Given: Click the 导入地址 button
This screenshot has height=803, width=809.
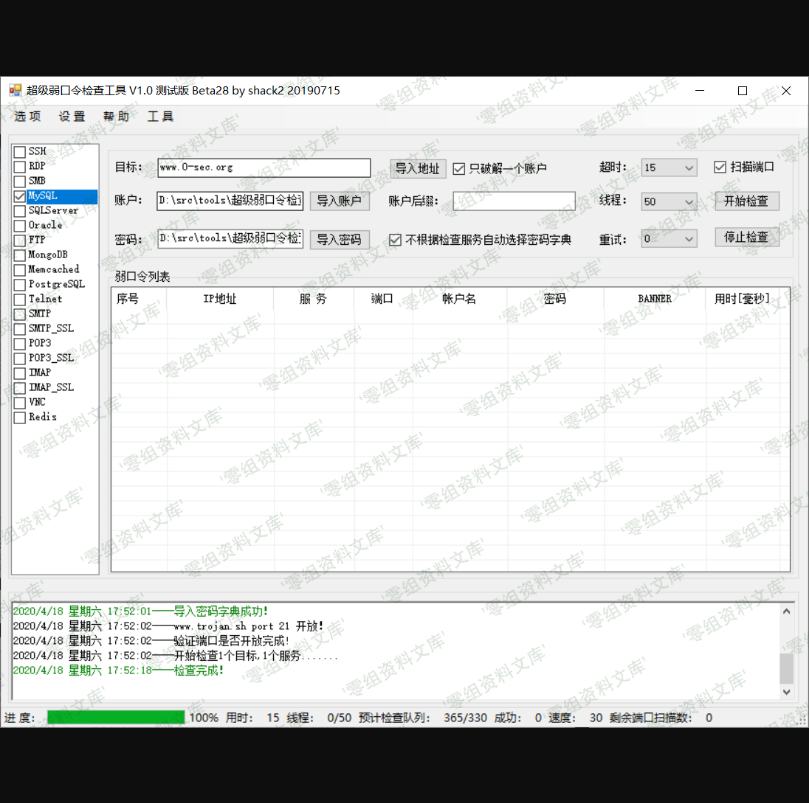Looking at the screenshot, I should [x=417, y=169].
